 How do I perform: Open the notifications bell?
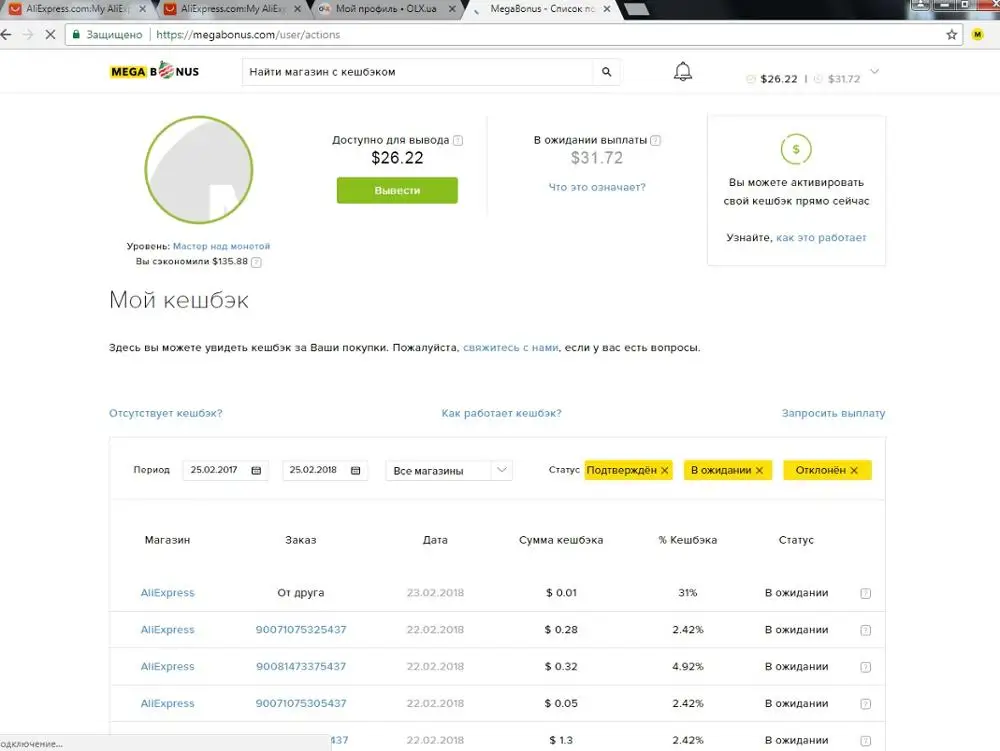pos(682,71)
